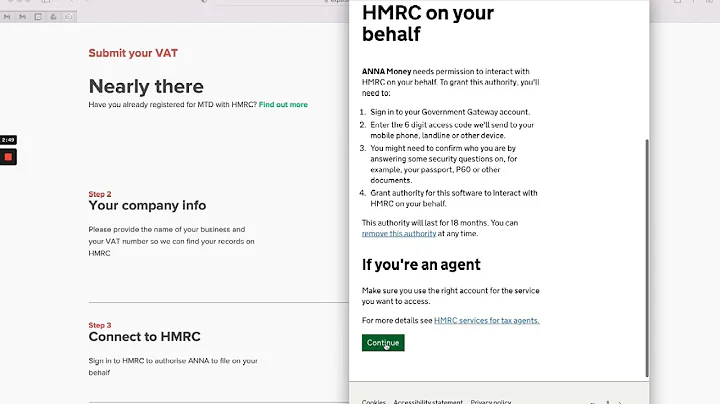This screenshot has height=404, width=720.
Task: Click 'Please provide the name of your business' text
Action: tap(171, 241)
